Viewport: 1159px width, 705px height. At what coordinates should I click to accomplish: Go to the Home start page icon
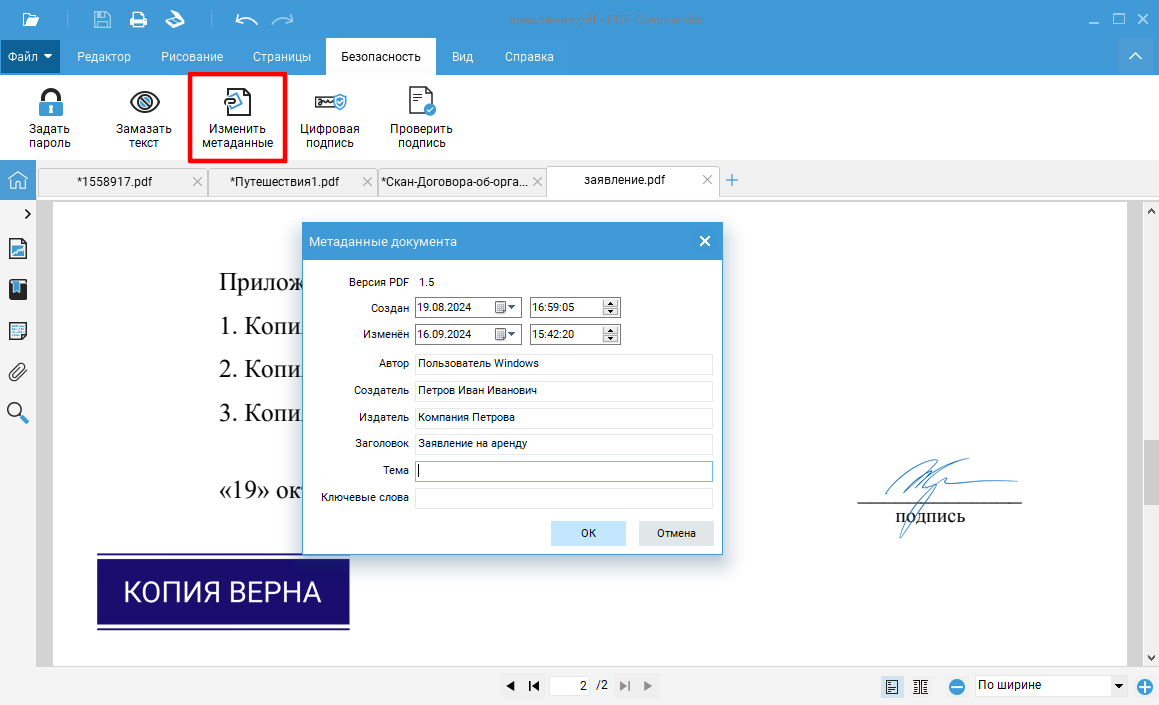coord(18,180)
